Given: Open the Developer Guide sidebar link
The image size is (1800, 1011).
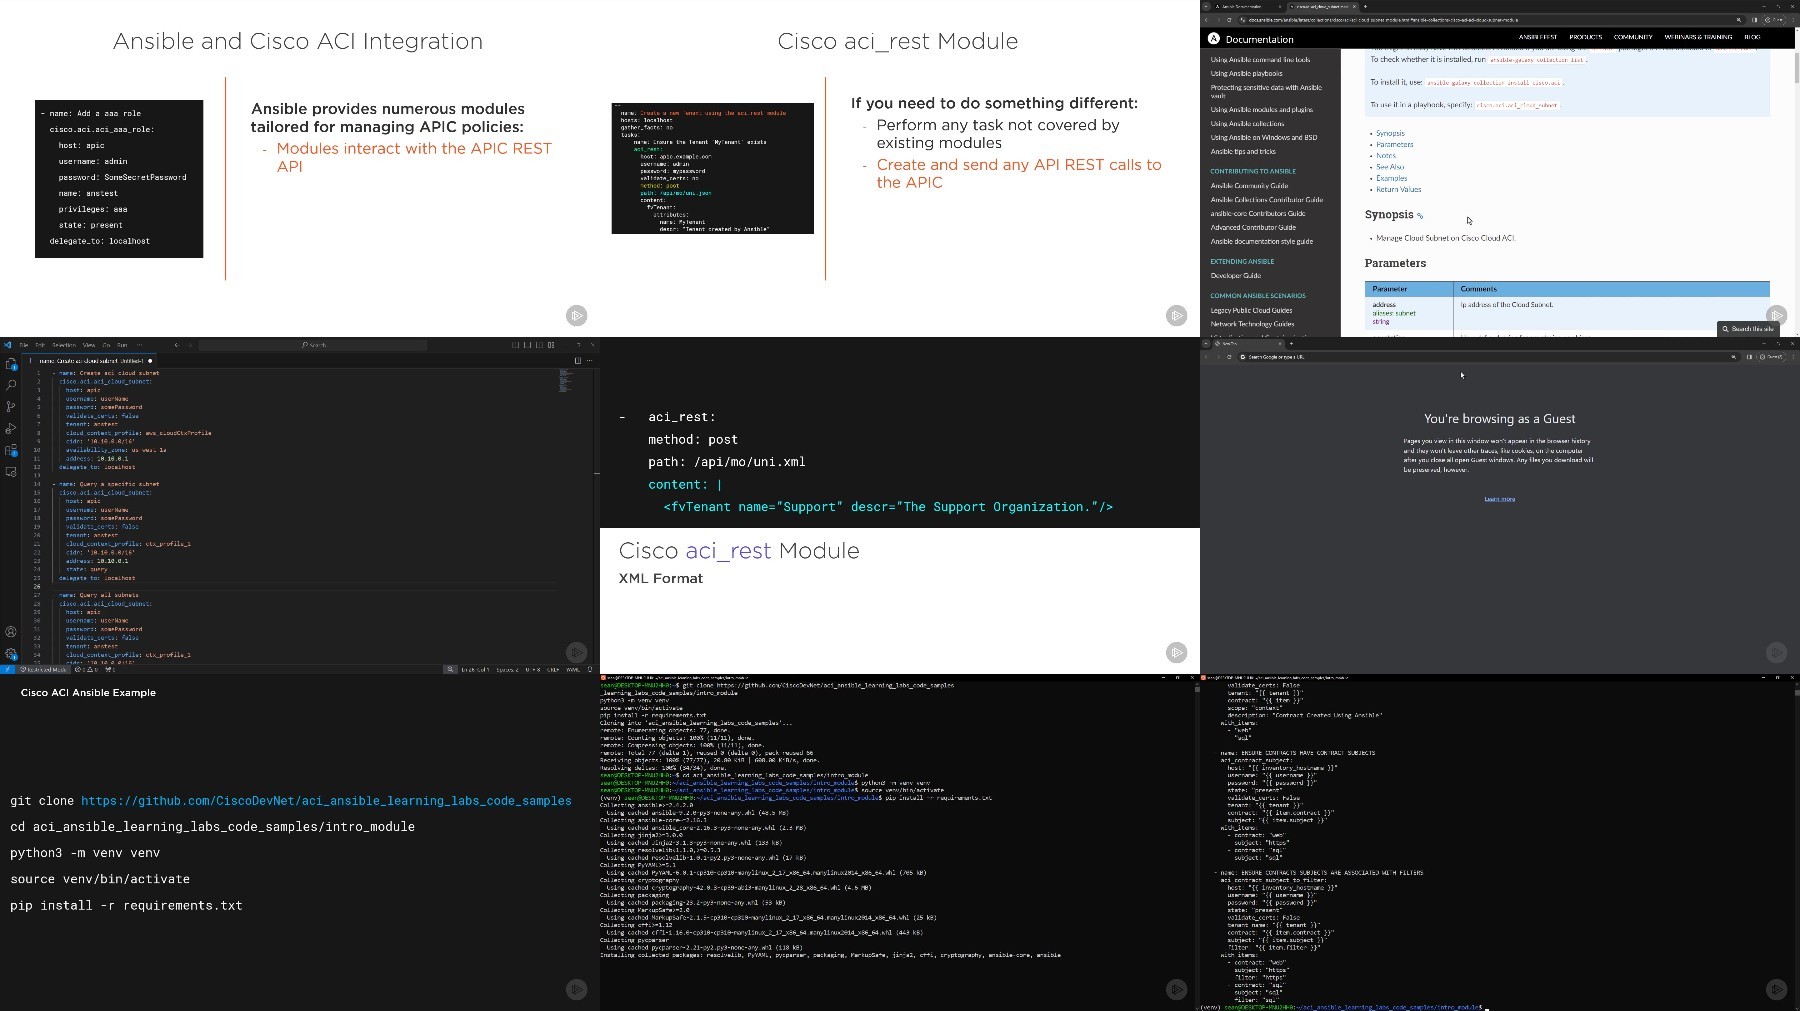Looking at the screenshot, I should point(1236,276).
